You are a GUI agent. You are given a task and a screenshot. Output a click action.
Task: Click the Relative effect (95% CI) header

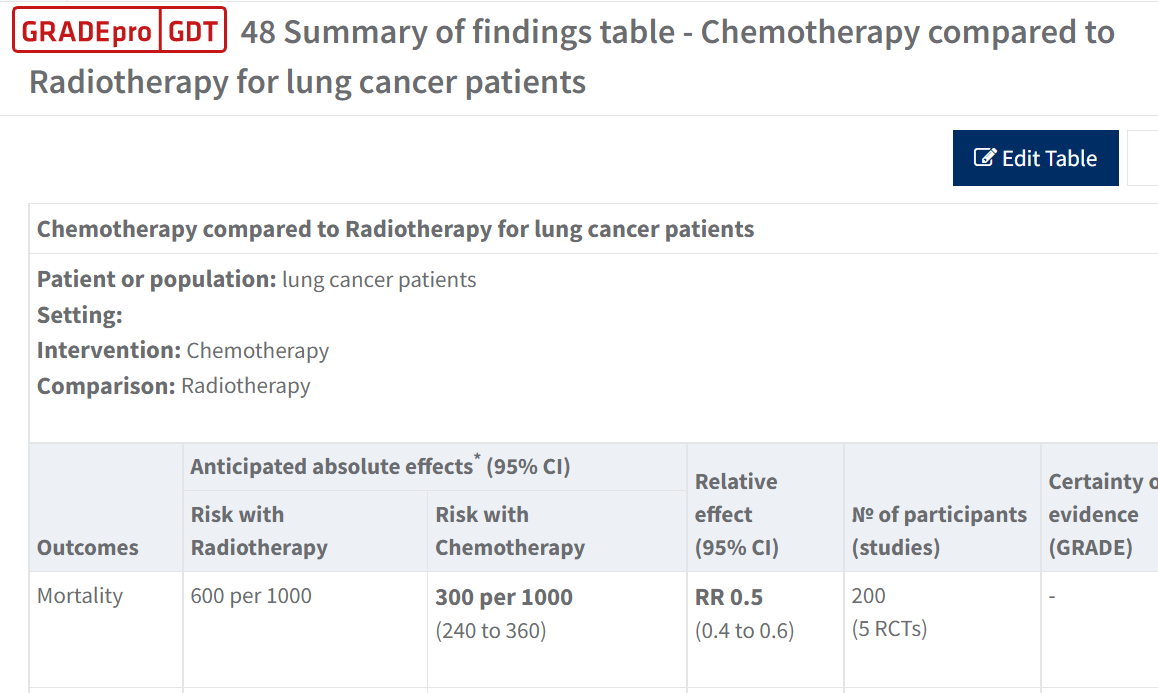(x=737, y=514)
